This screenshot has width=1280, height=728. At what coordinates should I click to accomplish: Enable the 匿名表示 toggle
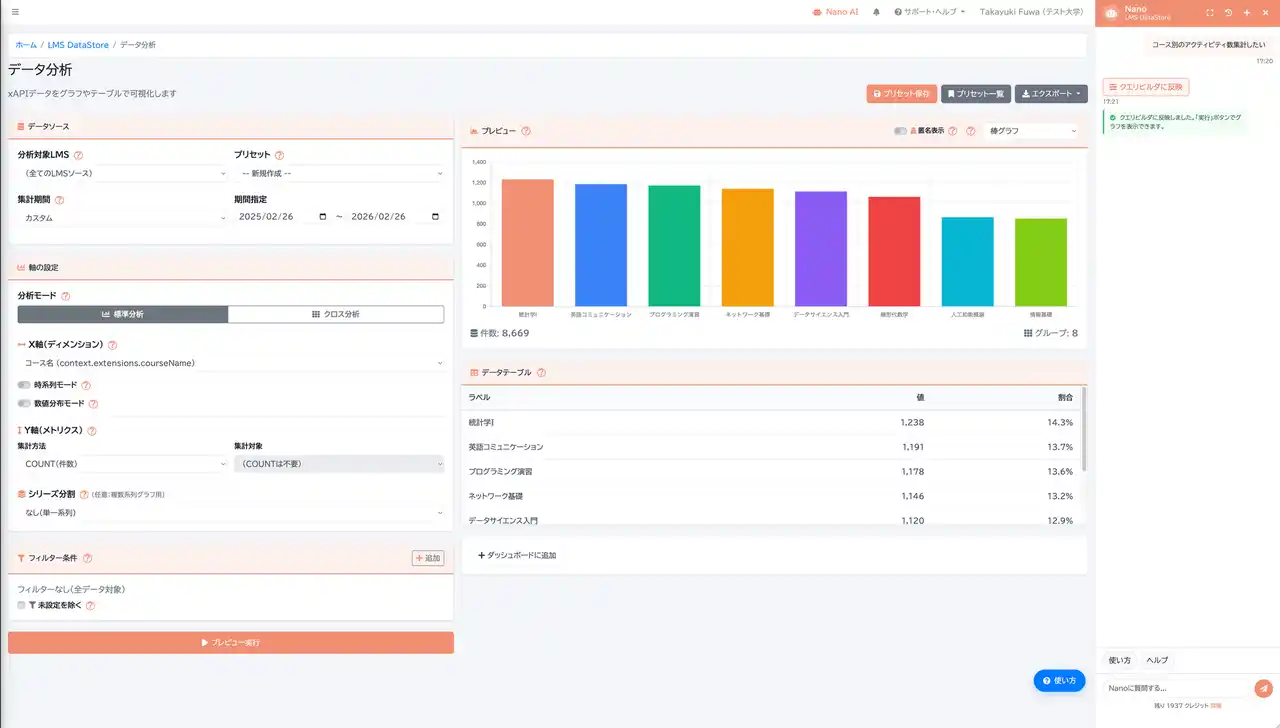click(x=902, y=131)
